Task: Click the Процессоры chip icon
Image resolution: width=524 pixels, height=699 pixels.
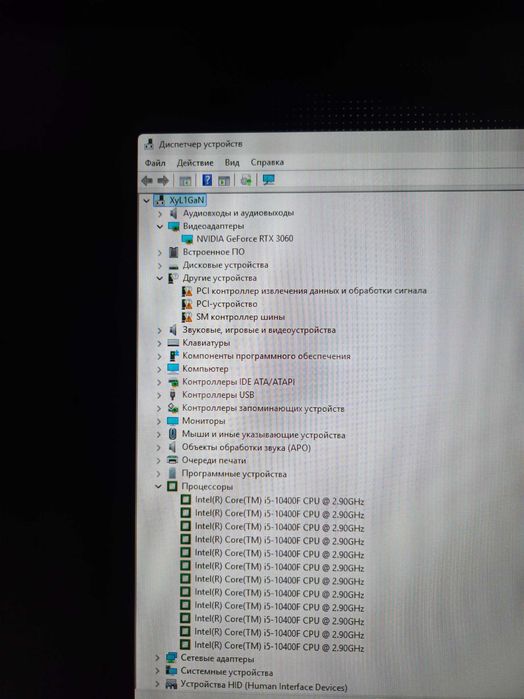Action: pos(172,486)
